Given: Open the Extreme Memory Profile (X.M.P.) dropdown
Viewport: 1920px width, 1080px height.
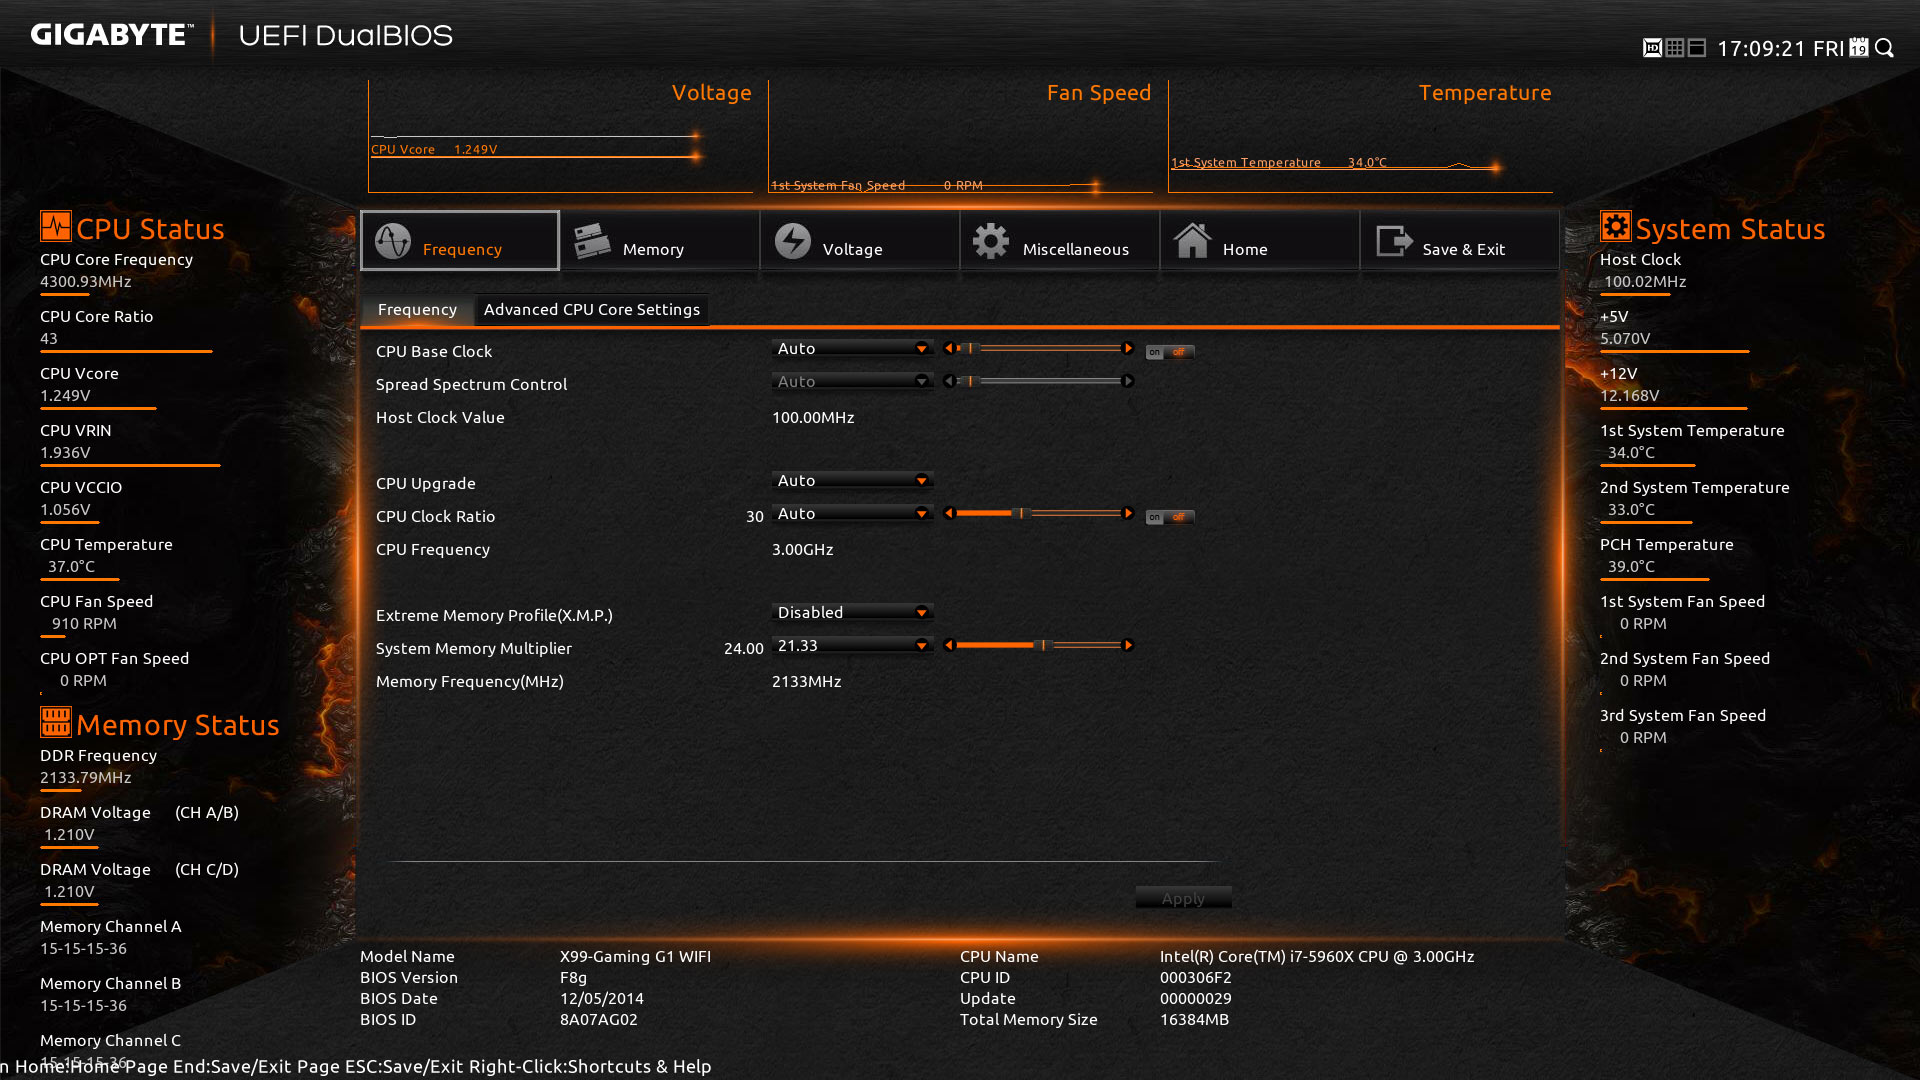Looking at the screenshot, I should pyautogui.click(x=853, y=612).
